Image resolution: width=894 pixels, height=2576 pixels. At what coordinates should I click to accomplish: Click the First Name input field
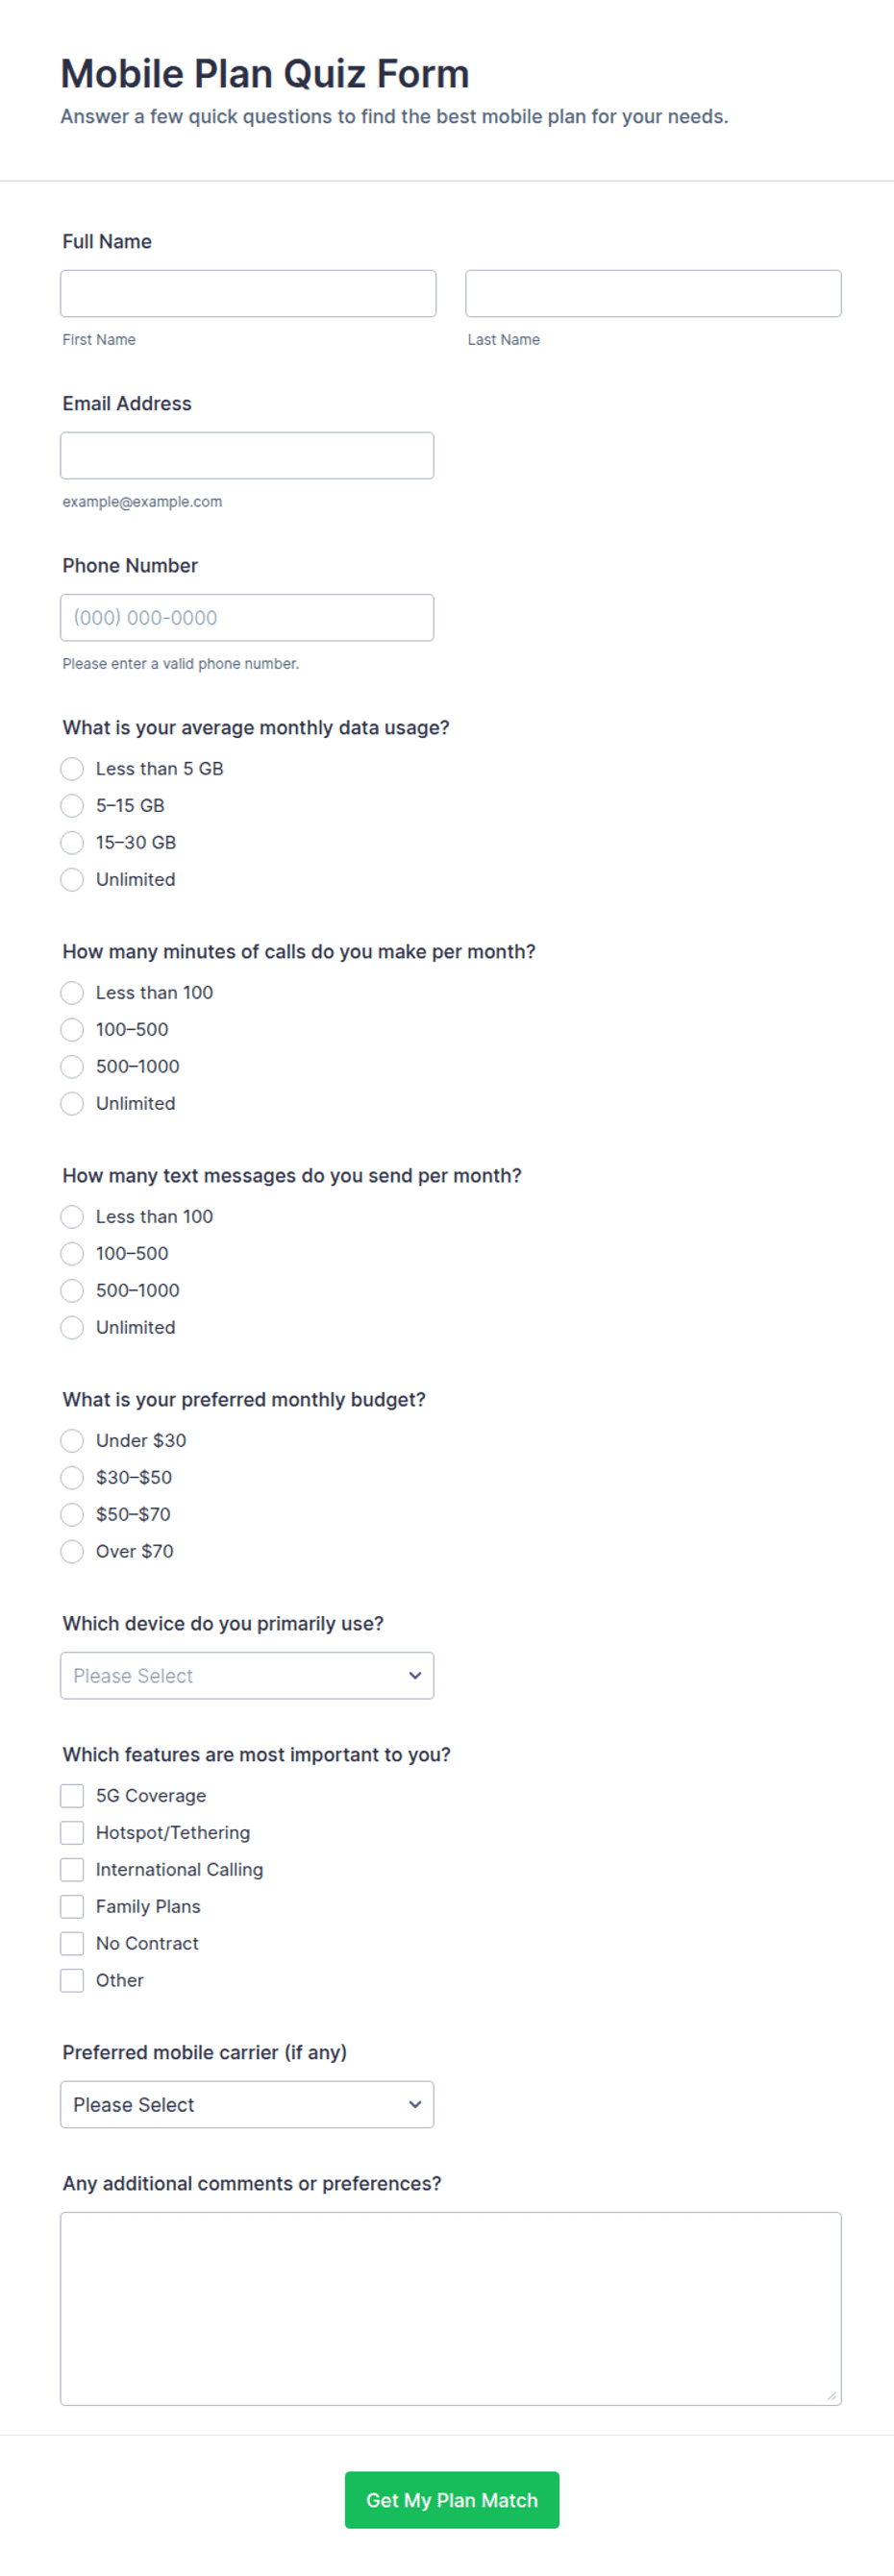(248, 293)
